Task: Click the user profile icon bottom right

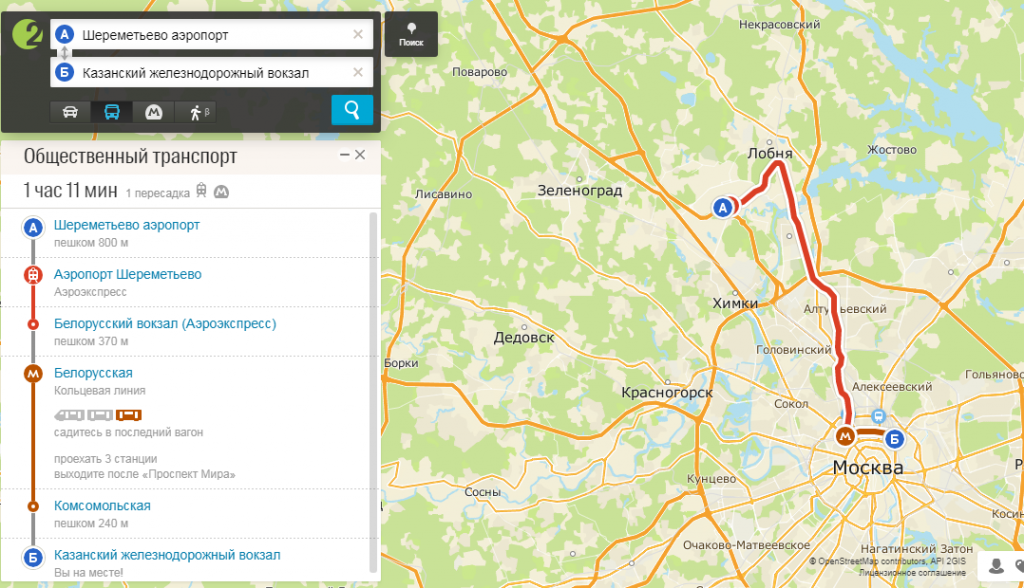Action: (996, 566)
